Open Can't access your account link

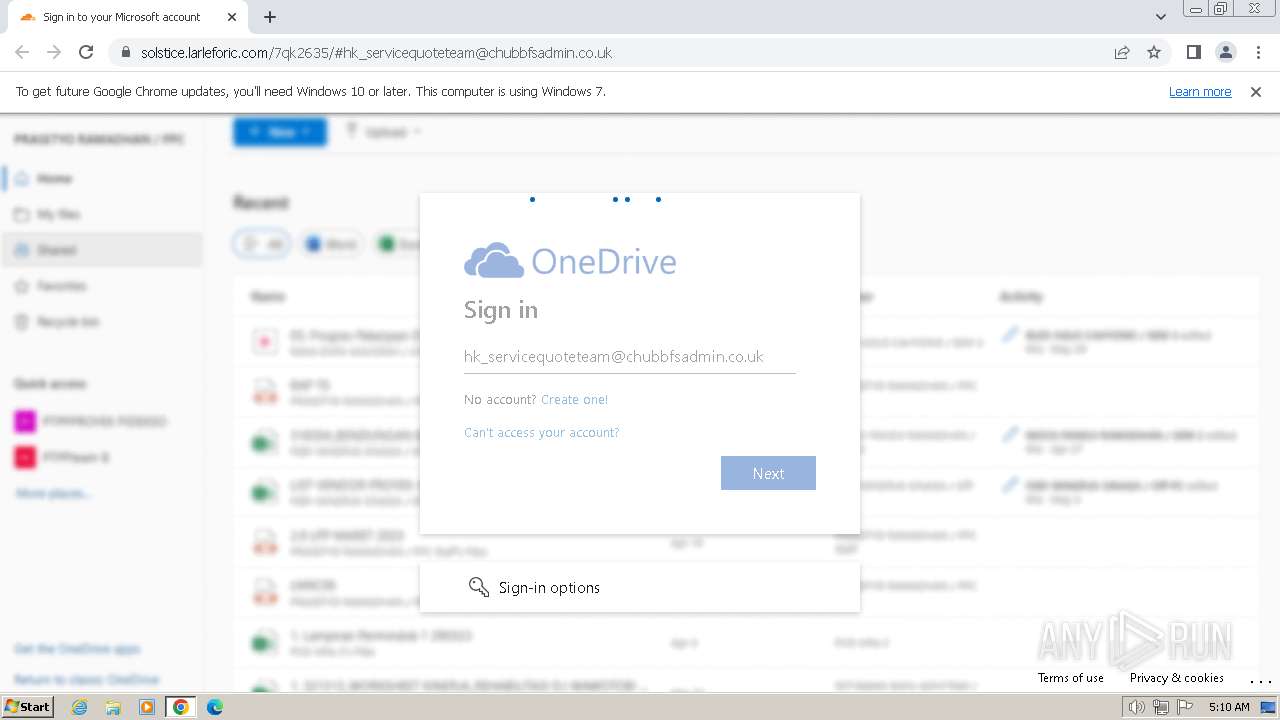point(541,432)
